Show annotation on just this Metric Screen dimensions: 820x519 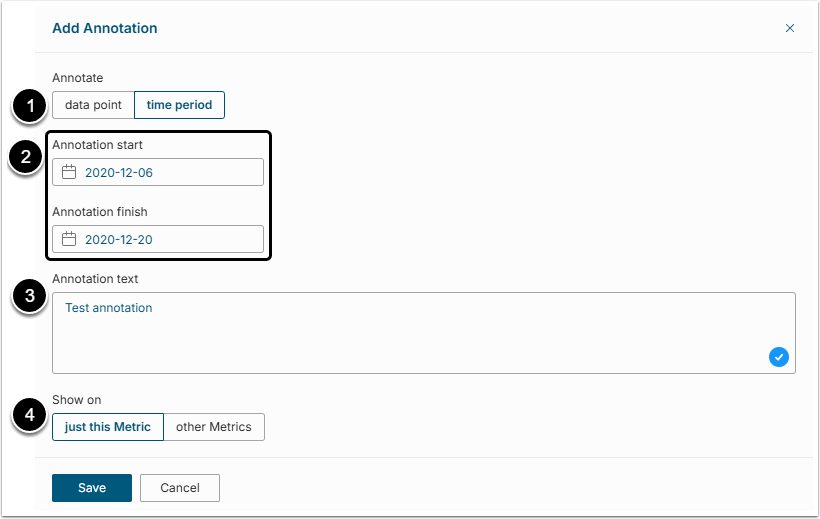point(108,427)
